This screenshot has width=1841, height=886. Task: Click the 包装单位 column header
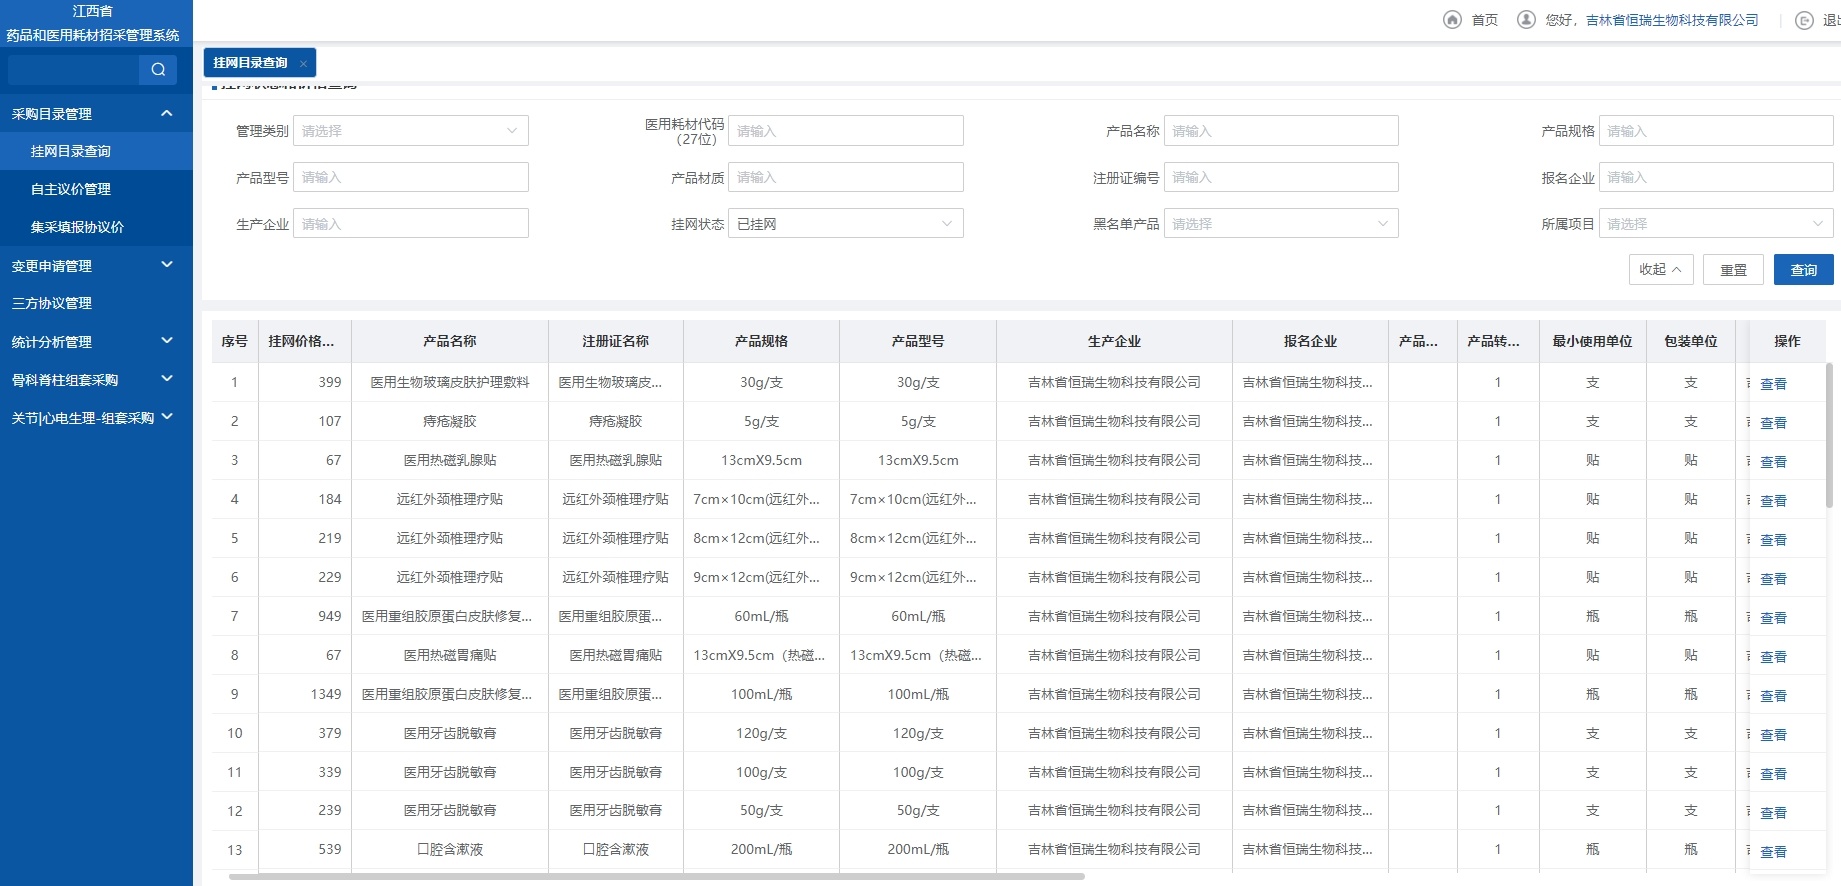(x=1690, y=341)
